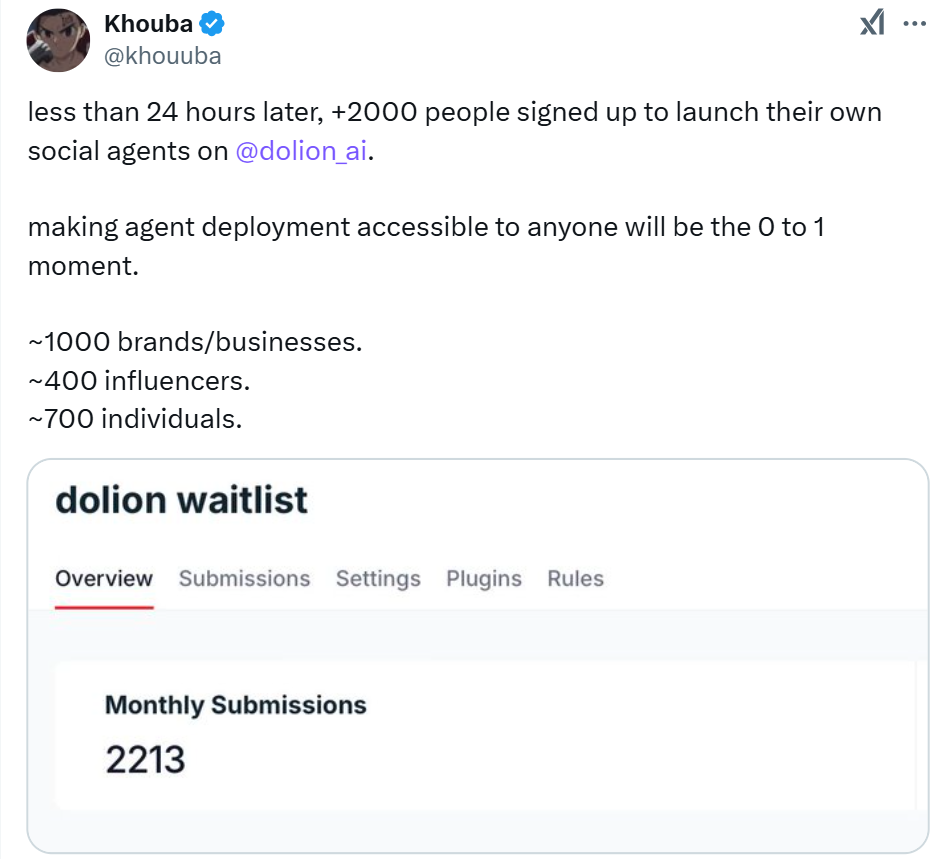
Task: Switch to the Overview tab
Action: (104, 579)
